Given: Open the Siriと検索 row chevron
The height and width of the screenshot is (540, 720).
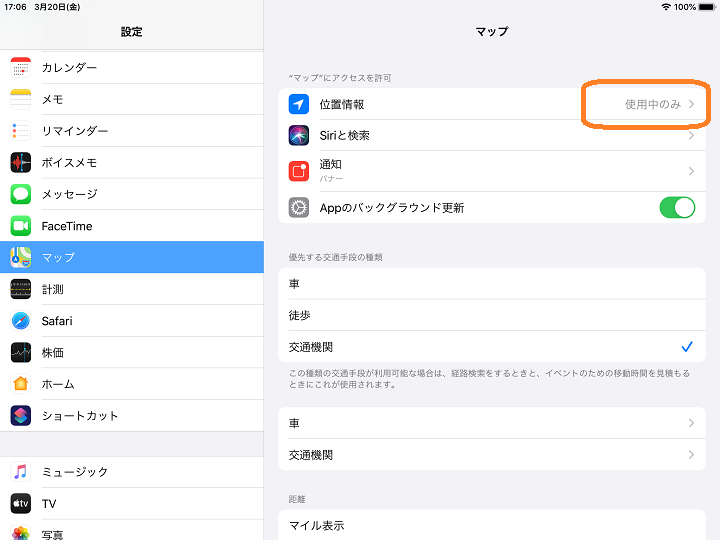Looking at the screenshot, I should [691, 135].
